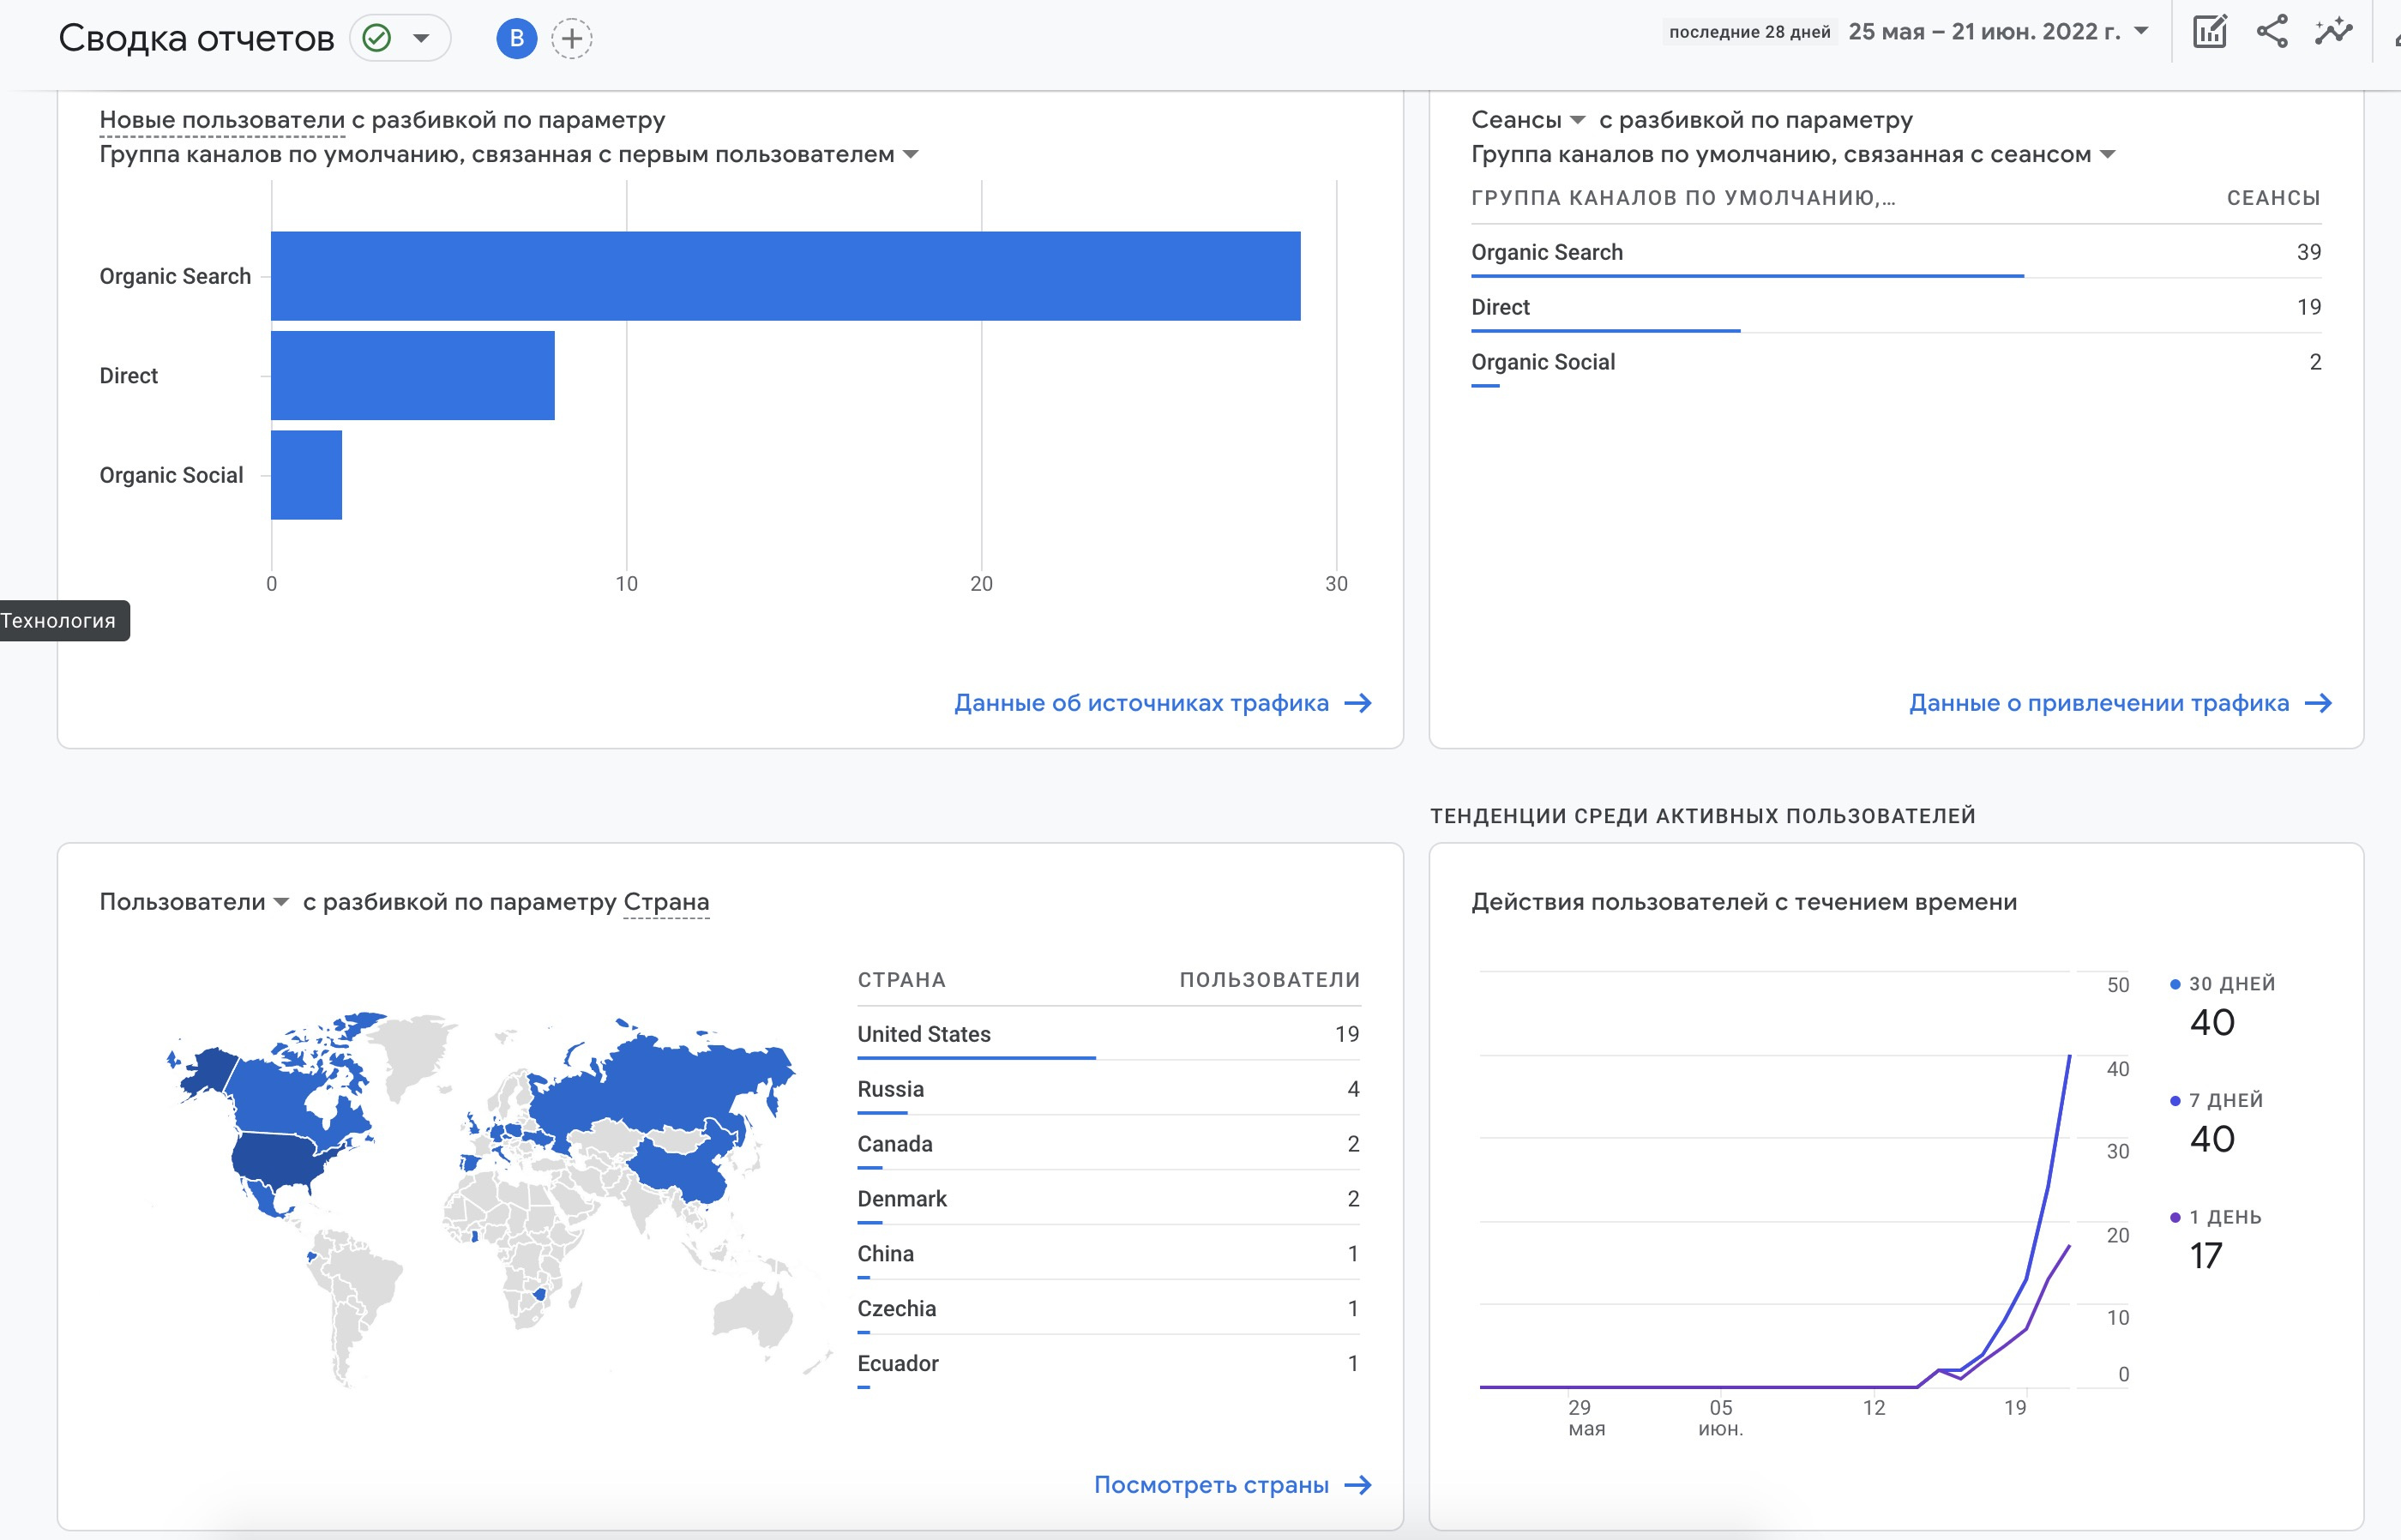
Task: Click the Organic Search bar in chart
Action: point(785,276)
